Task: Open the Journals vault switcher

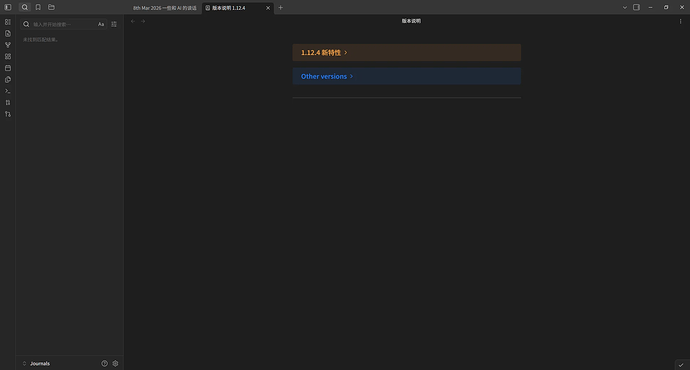Action: (x=36, y=363)
